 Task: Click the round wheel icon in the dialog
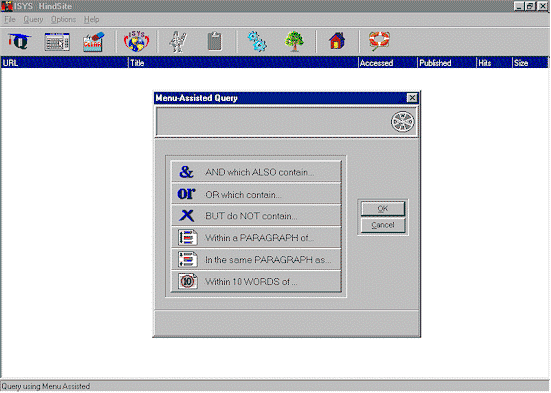[403, 122]
